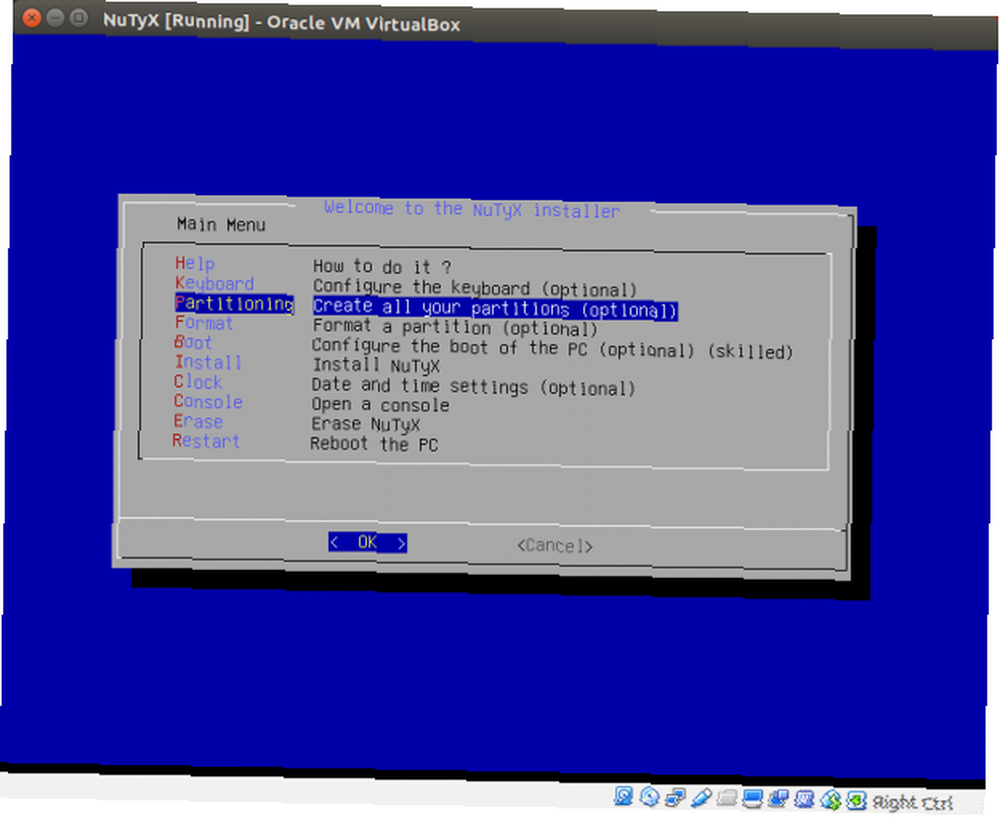Maximize the VirtualBox window

(x=79, y=18)
